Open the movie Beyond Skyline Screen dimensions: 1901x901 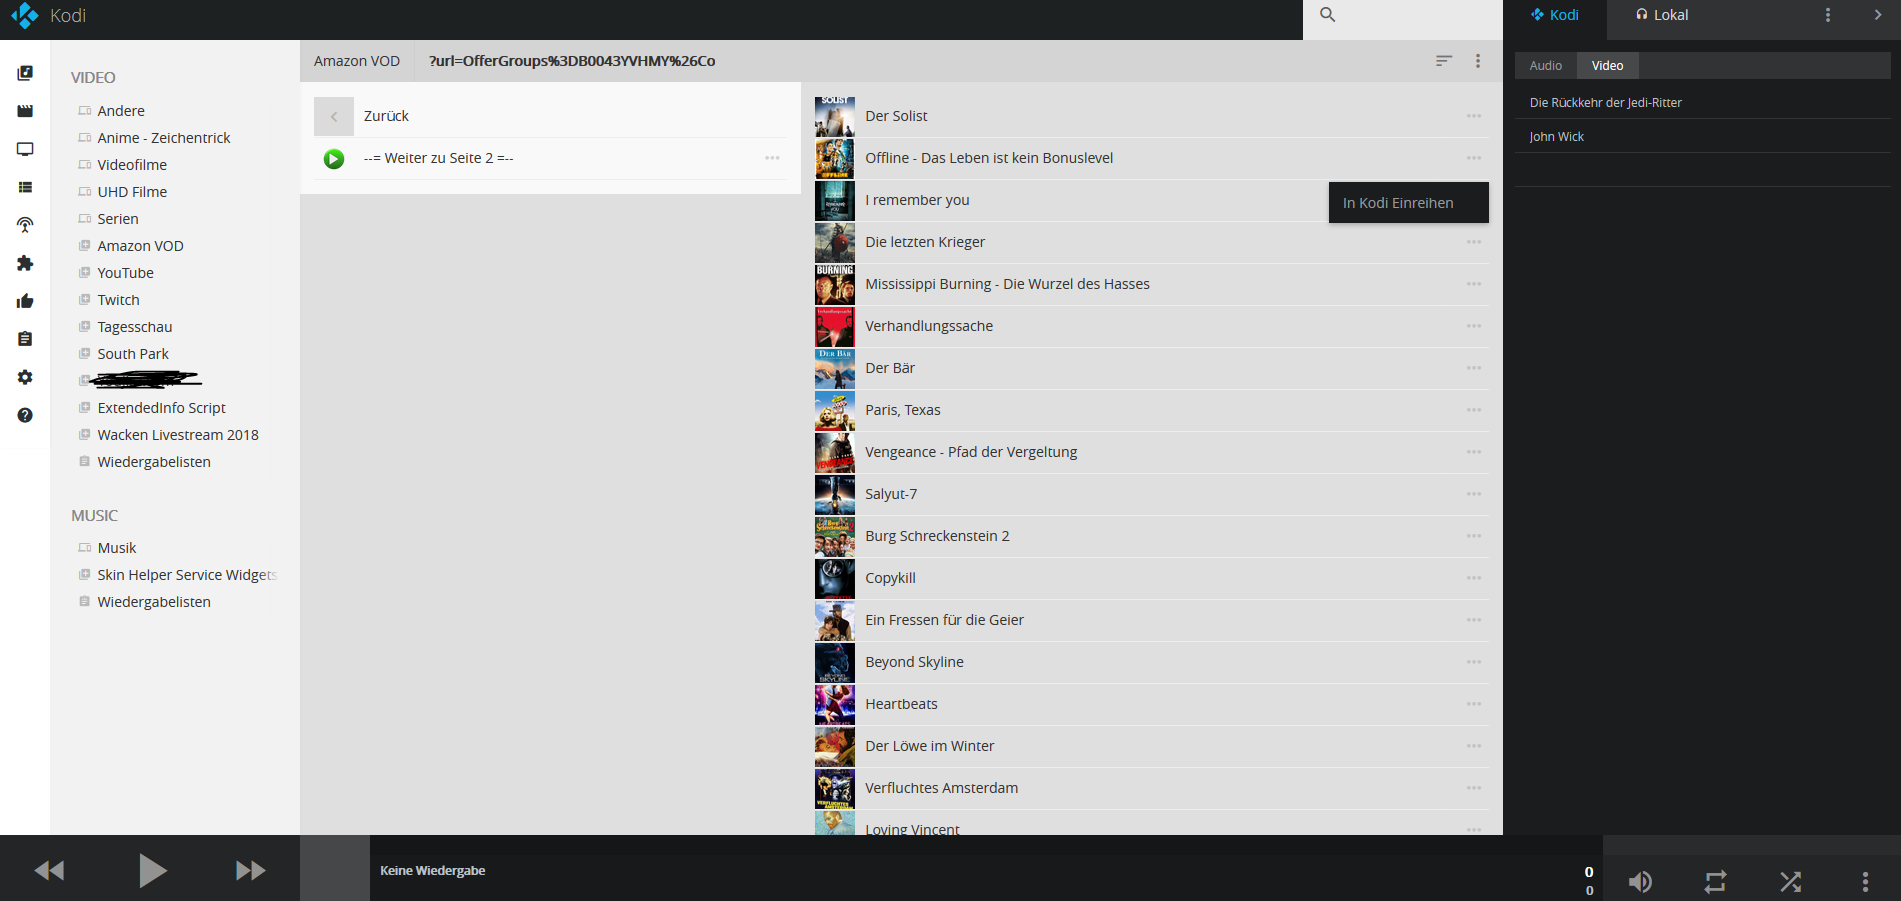914,662
